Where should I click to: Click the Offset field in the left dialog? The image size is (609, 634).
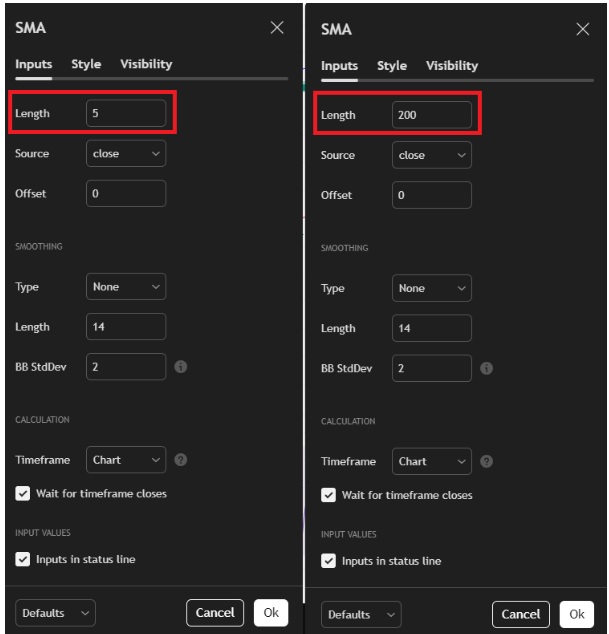pyautogui.click(x=126, y=194)
